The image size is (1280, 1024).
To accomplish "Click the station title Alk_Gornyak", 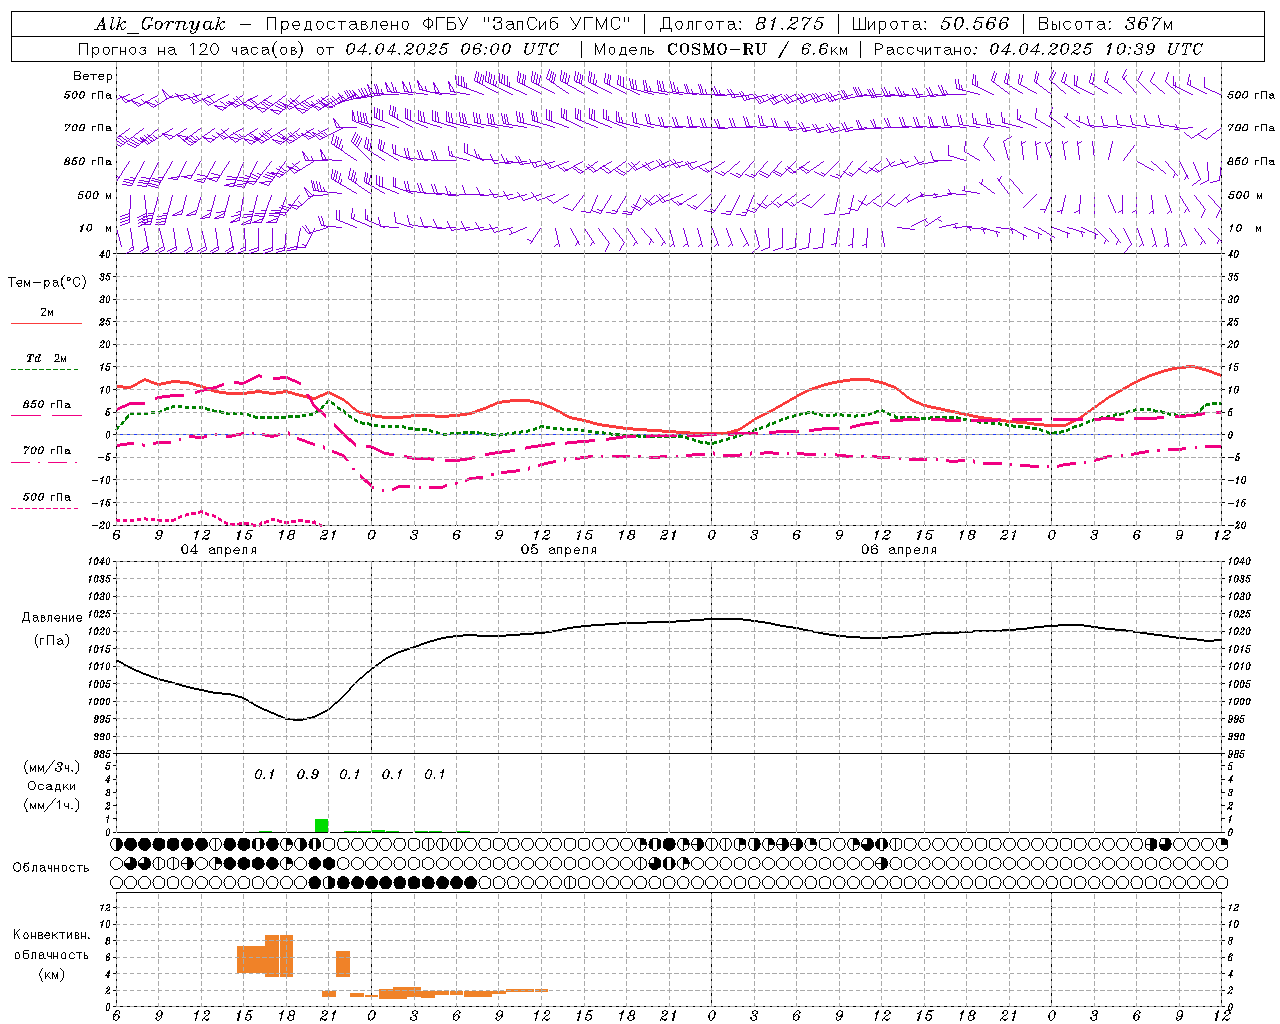I will coord(160,24).
